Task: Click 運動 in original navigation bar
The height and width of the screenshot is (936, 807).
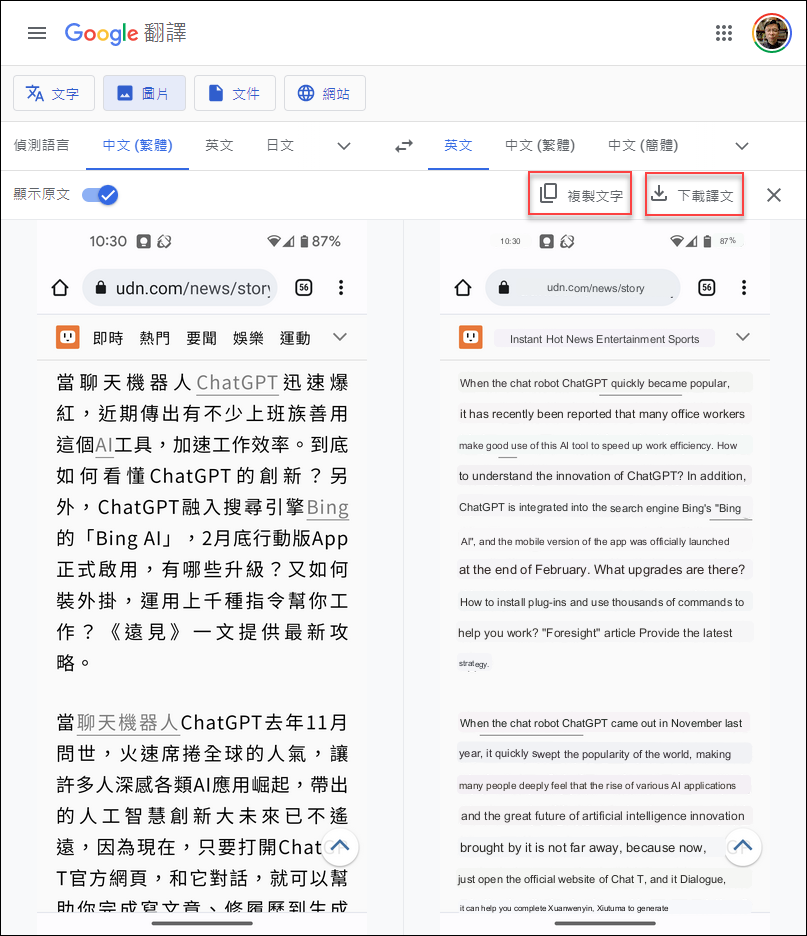Action: tap(295, 338)
